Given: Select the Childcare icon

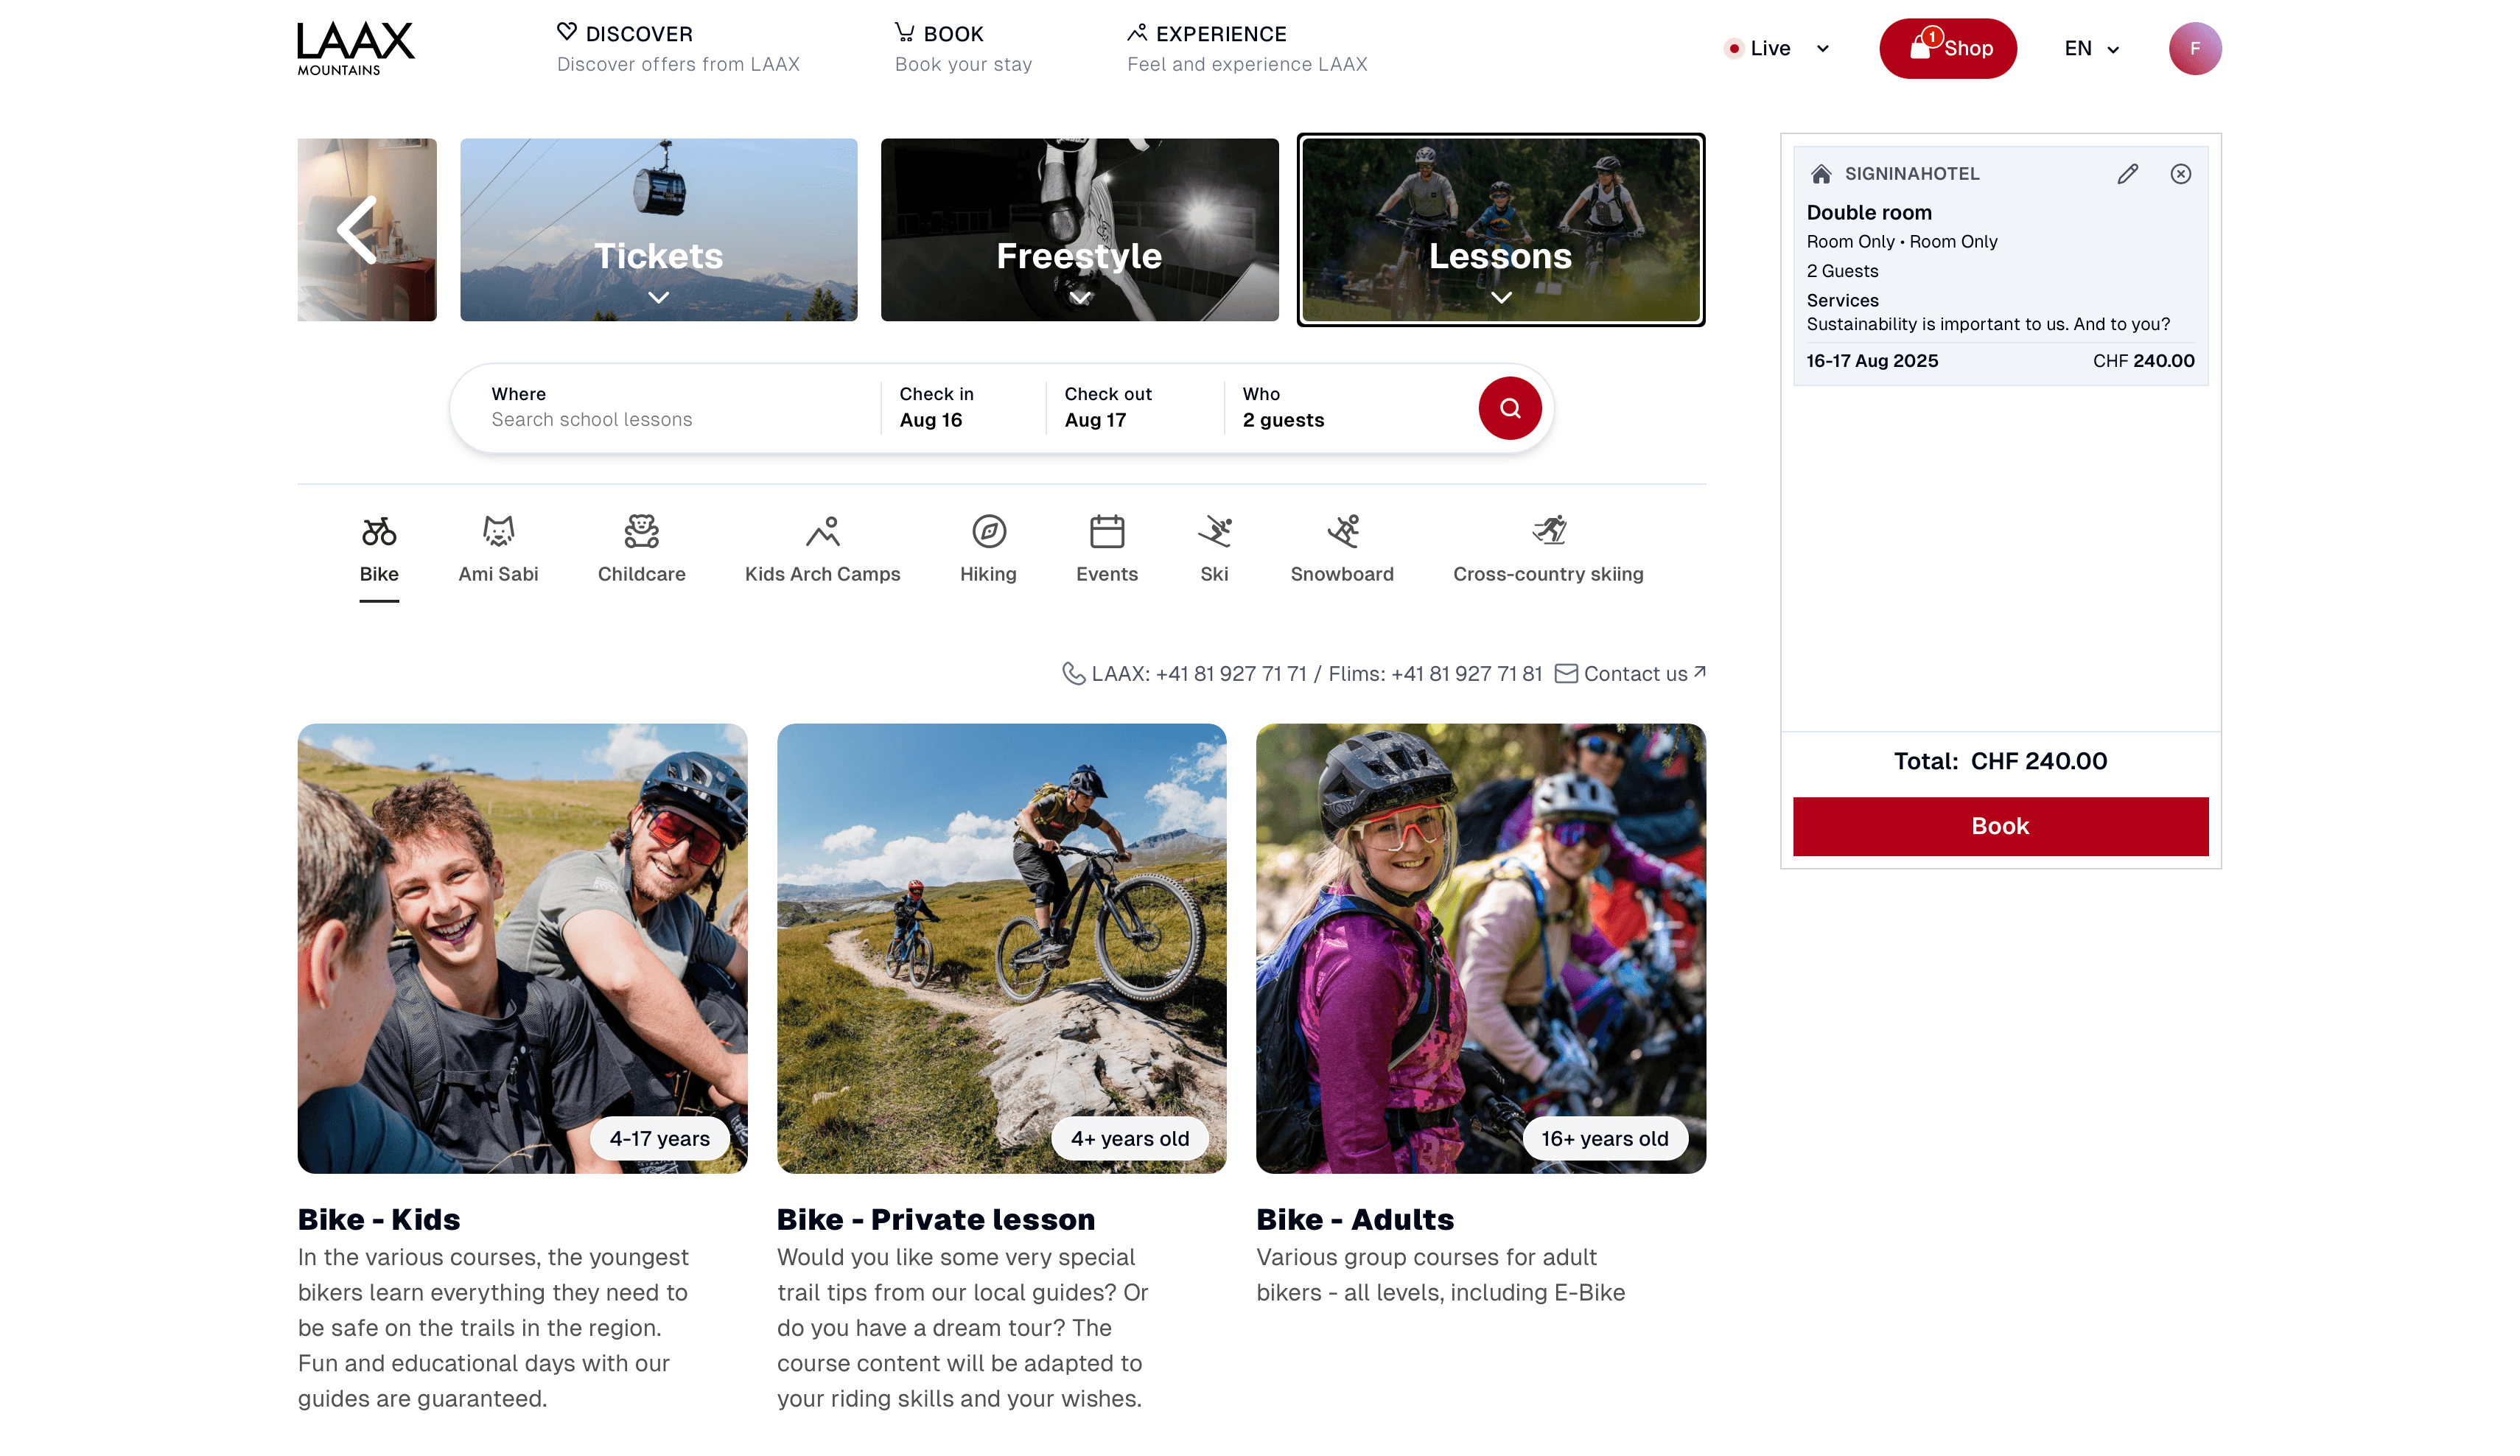Looking at the screenshot, I should click(641, 533).
